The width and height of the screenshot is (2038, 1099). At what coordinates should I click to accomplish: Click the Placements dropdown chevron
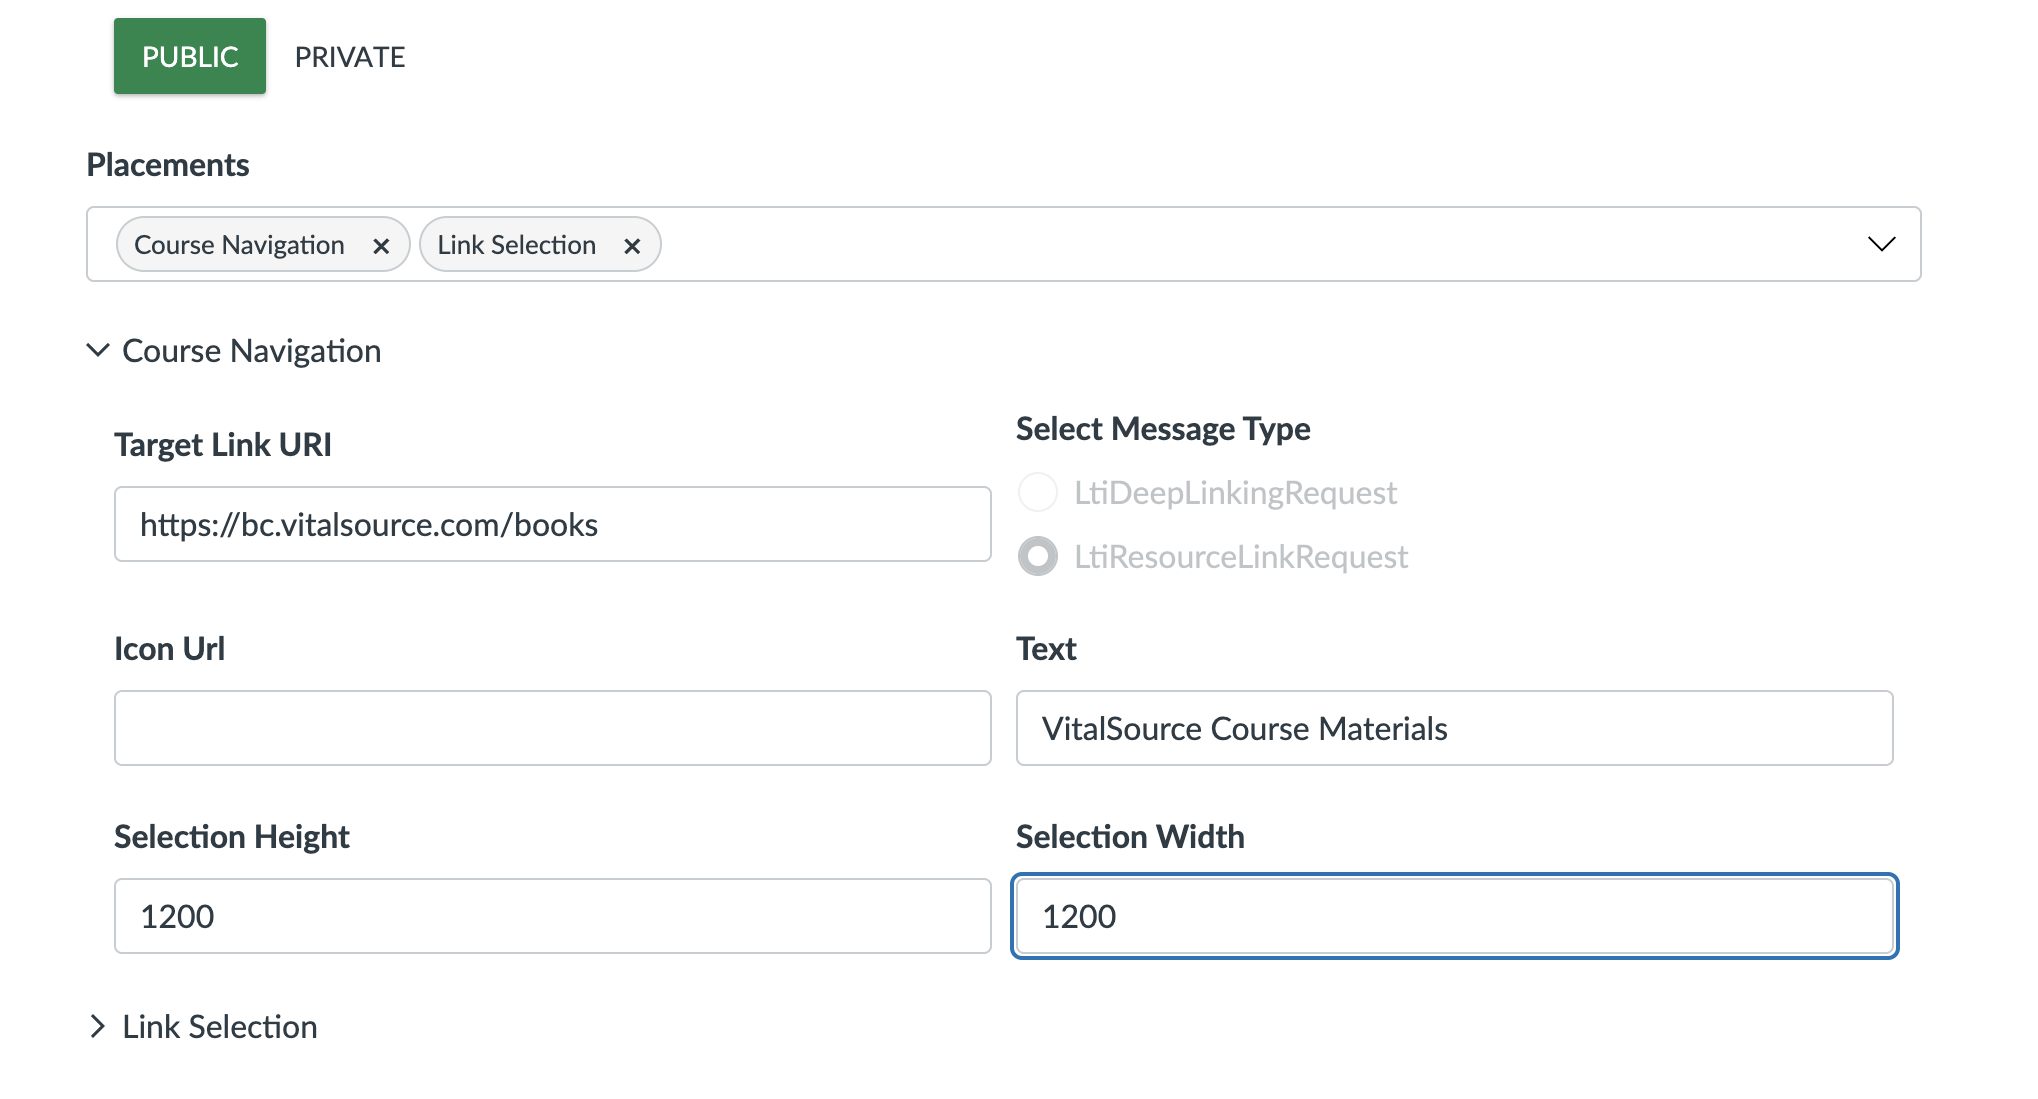click(1882, 245)
